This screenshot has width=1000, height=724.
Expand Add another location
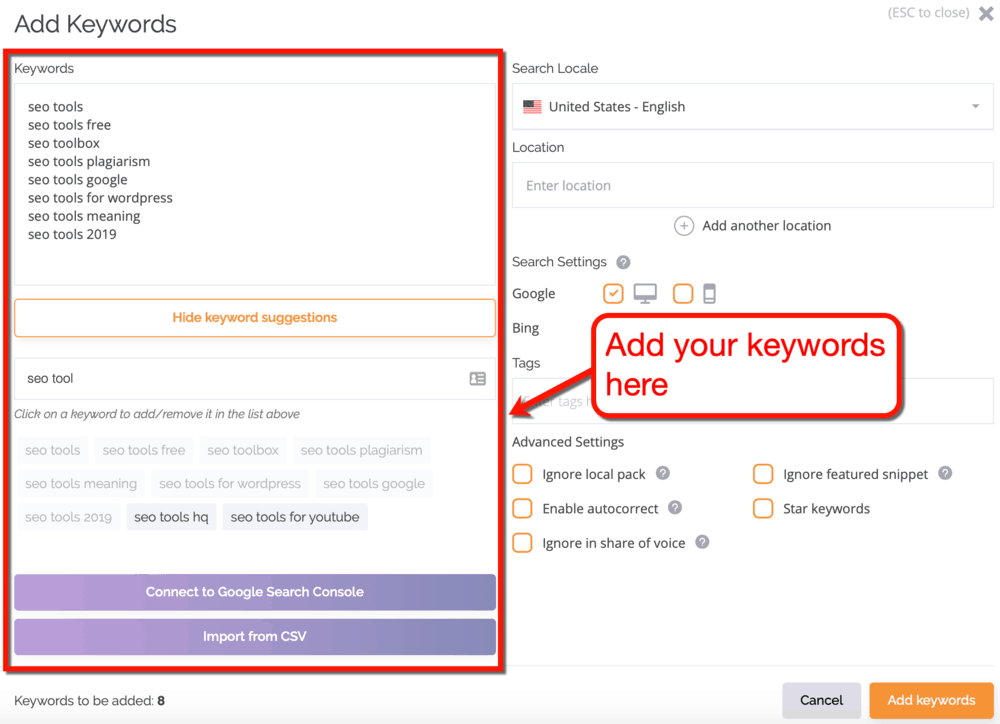[752, 225]
